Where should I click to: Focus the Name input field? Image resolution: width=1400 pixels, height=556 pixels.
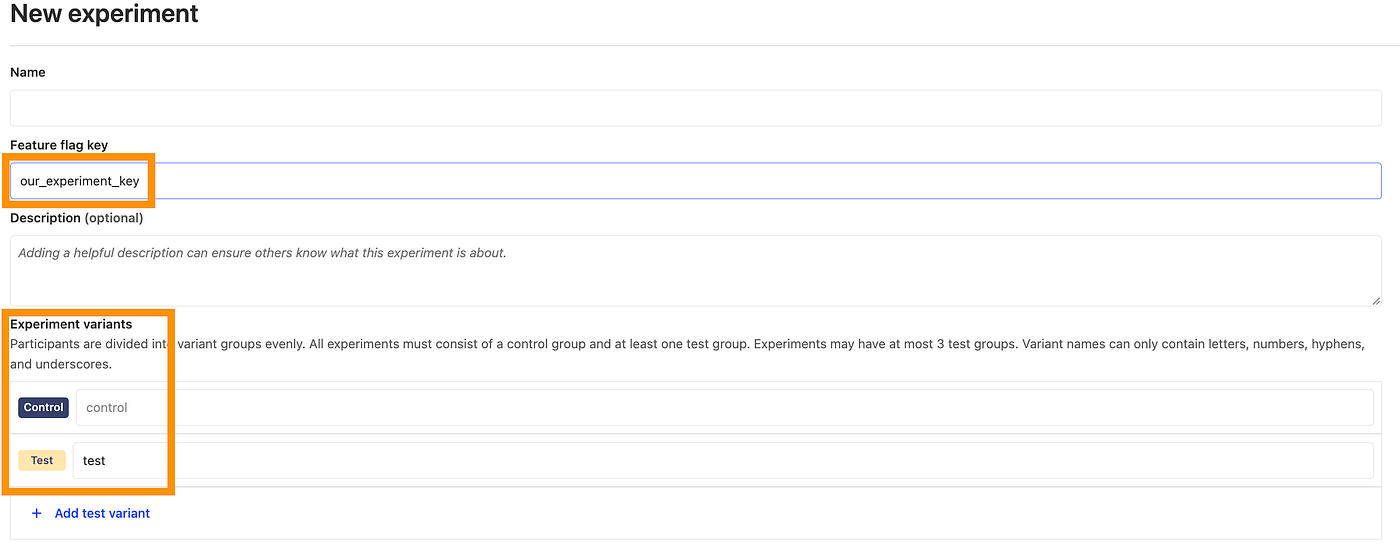pyautogui.click(x=696, y=108)
